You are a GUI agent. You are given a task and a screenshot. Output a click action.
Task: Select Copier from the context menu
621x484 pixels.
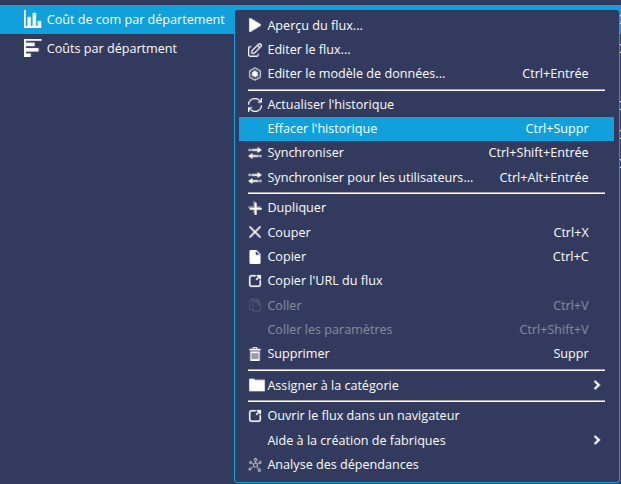[x=286, y=257]
